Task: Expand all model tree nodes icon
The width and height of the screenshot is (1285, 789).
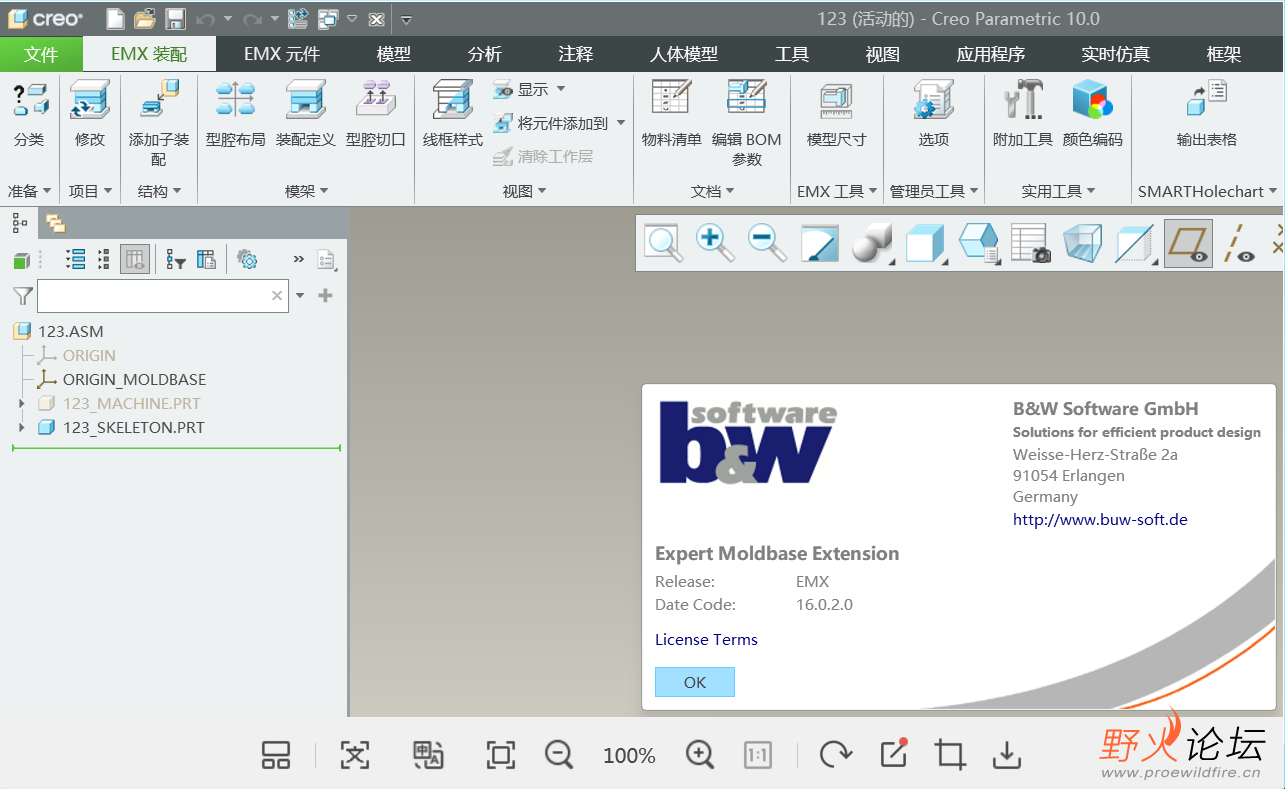Action: click(75, 259)
